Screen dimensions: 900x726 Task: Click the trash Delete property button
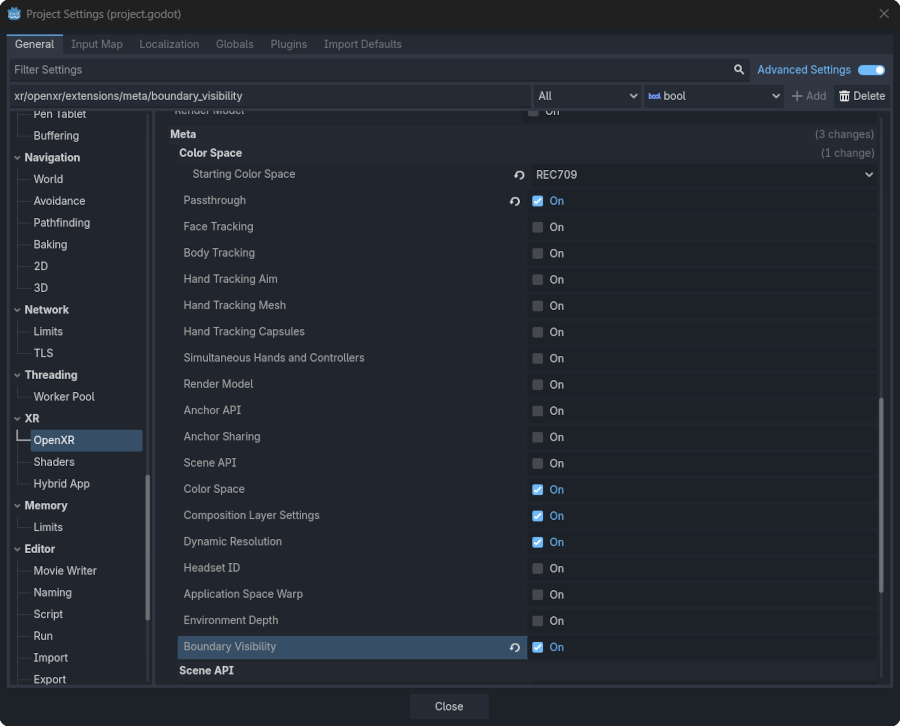pyautogui.click(x=861, y=96)
